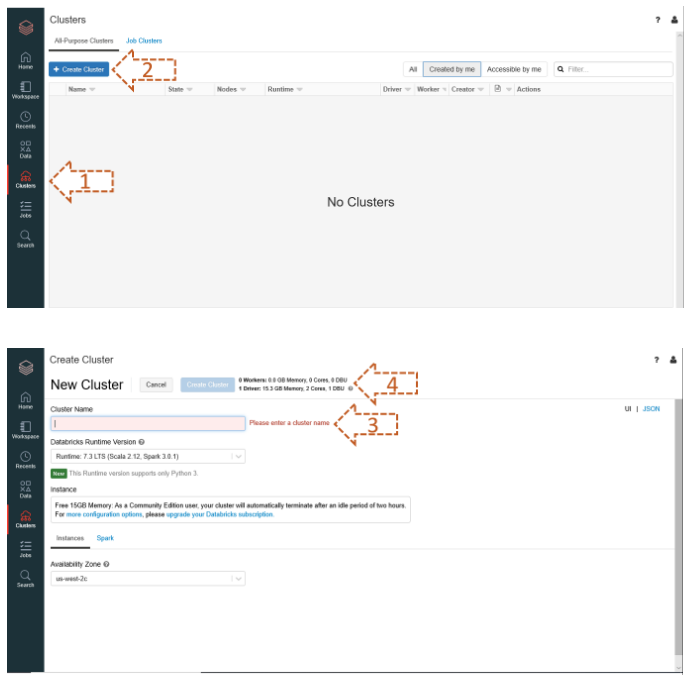Open Search in the Create Cluster sidebar
Screen dimensions: 693x687
26,579
